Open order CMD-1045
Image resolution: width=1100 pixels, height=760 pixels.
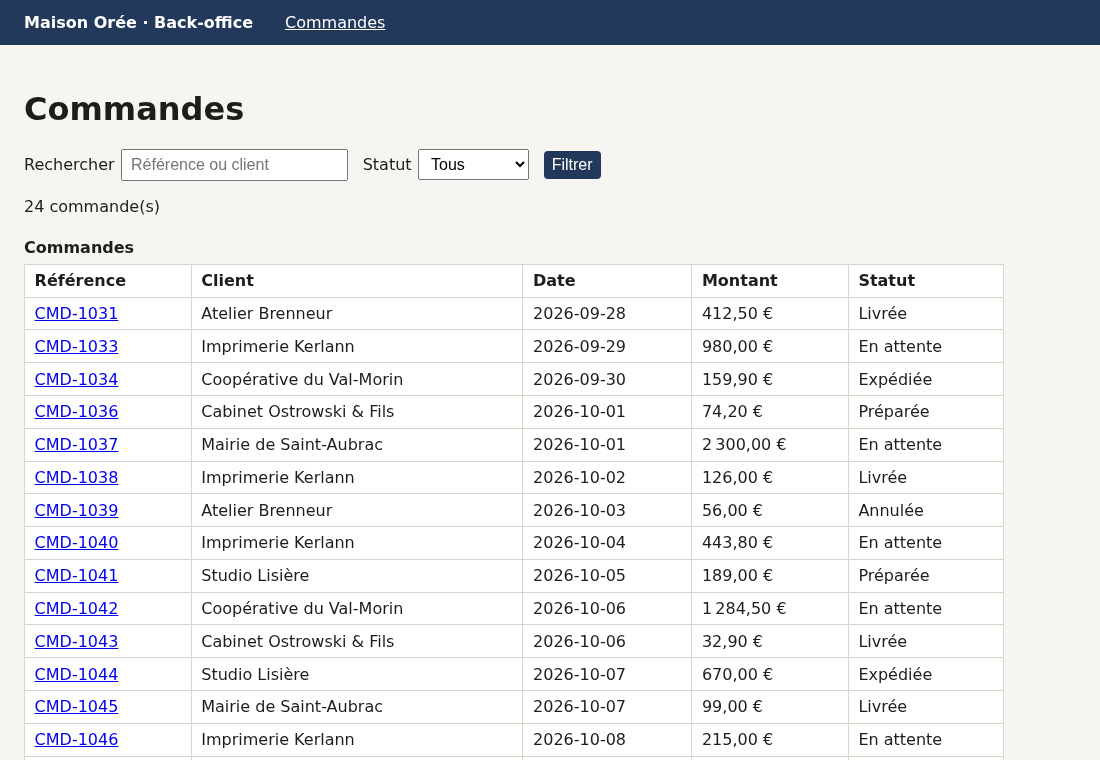tap(76, 707)
